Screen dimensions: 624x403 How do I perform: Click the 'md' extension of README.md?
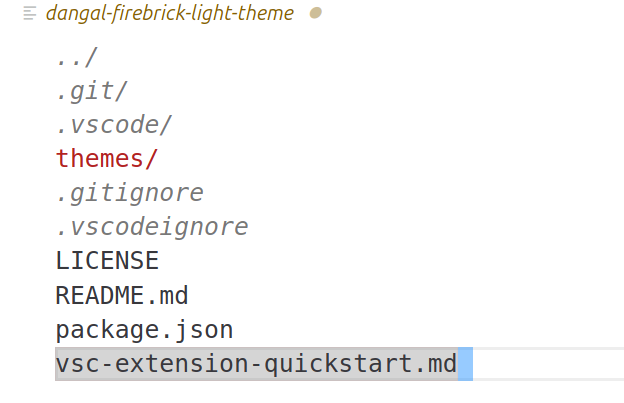174,296
